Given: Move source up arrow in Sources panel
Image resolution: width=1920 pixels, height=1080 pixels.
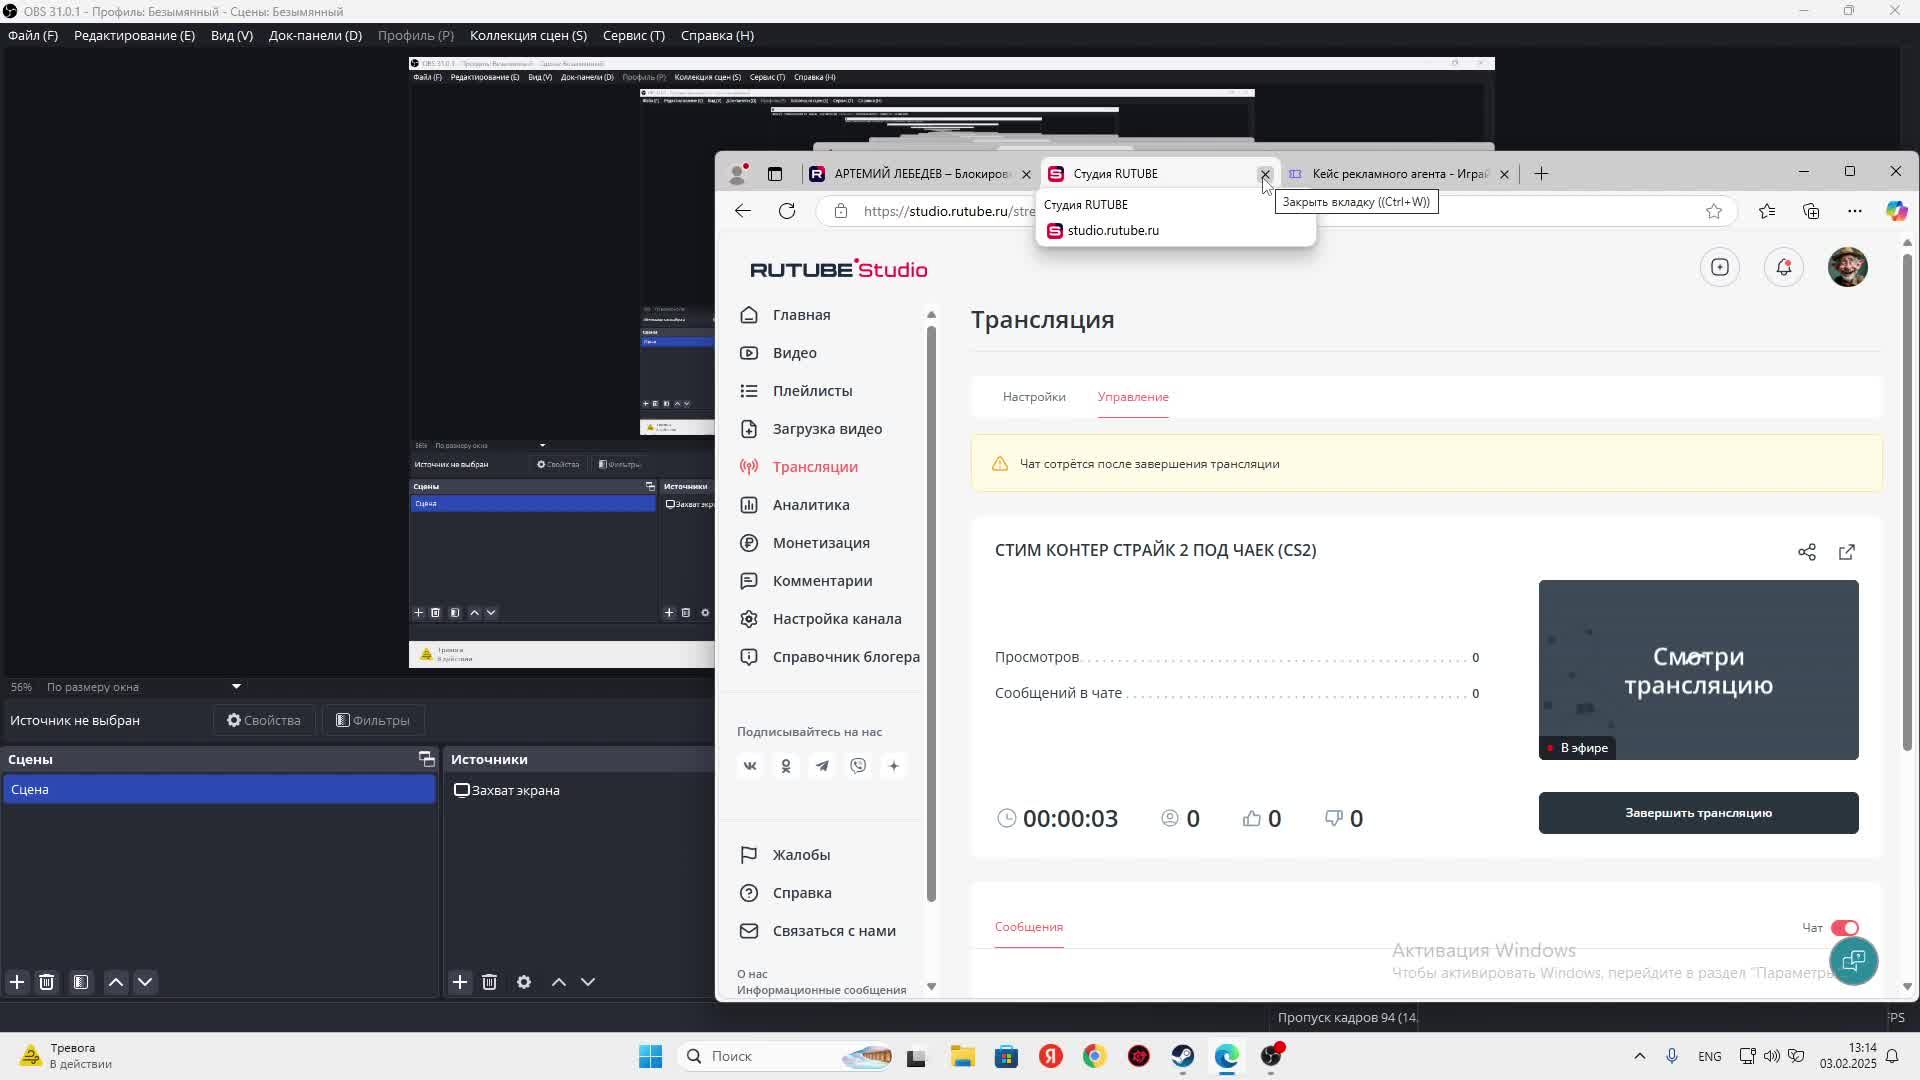Looking at the screenshot, I should coord(559,982).
